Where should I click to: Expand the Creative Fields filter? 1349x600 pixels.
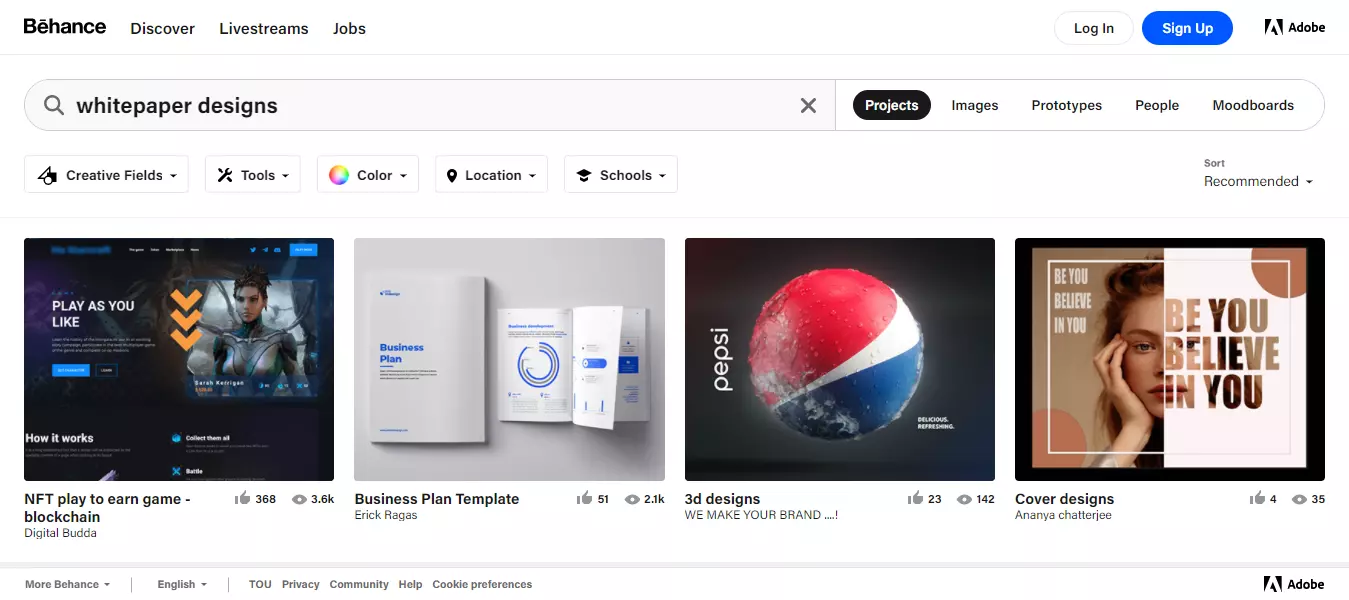[x=106, y=175]
